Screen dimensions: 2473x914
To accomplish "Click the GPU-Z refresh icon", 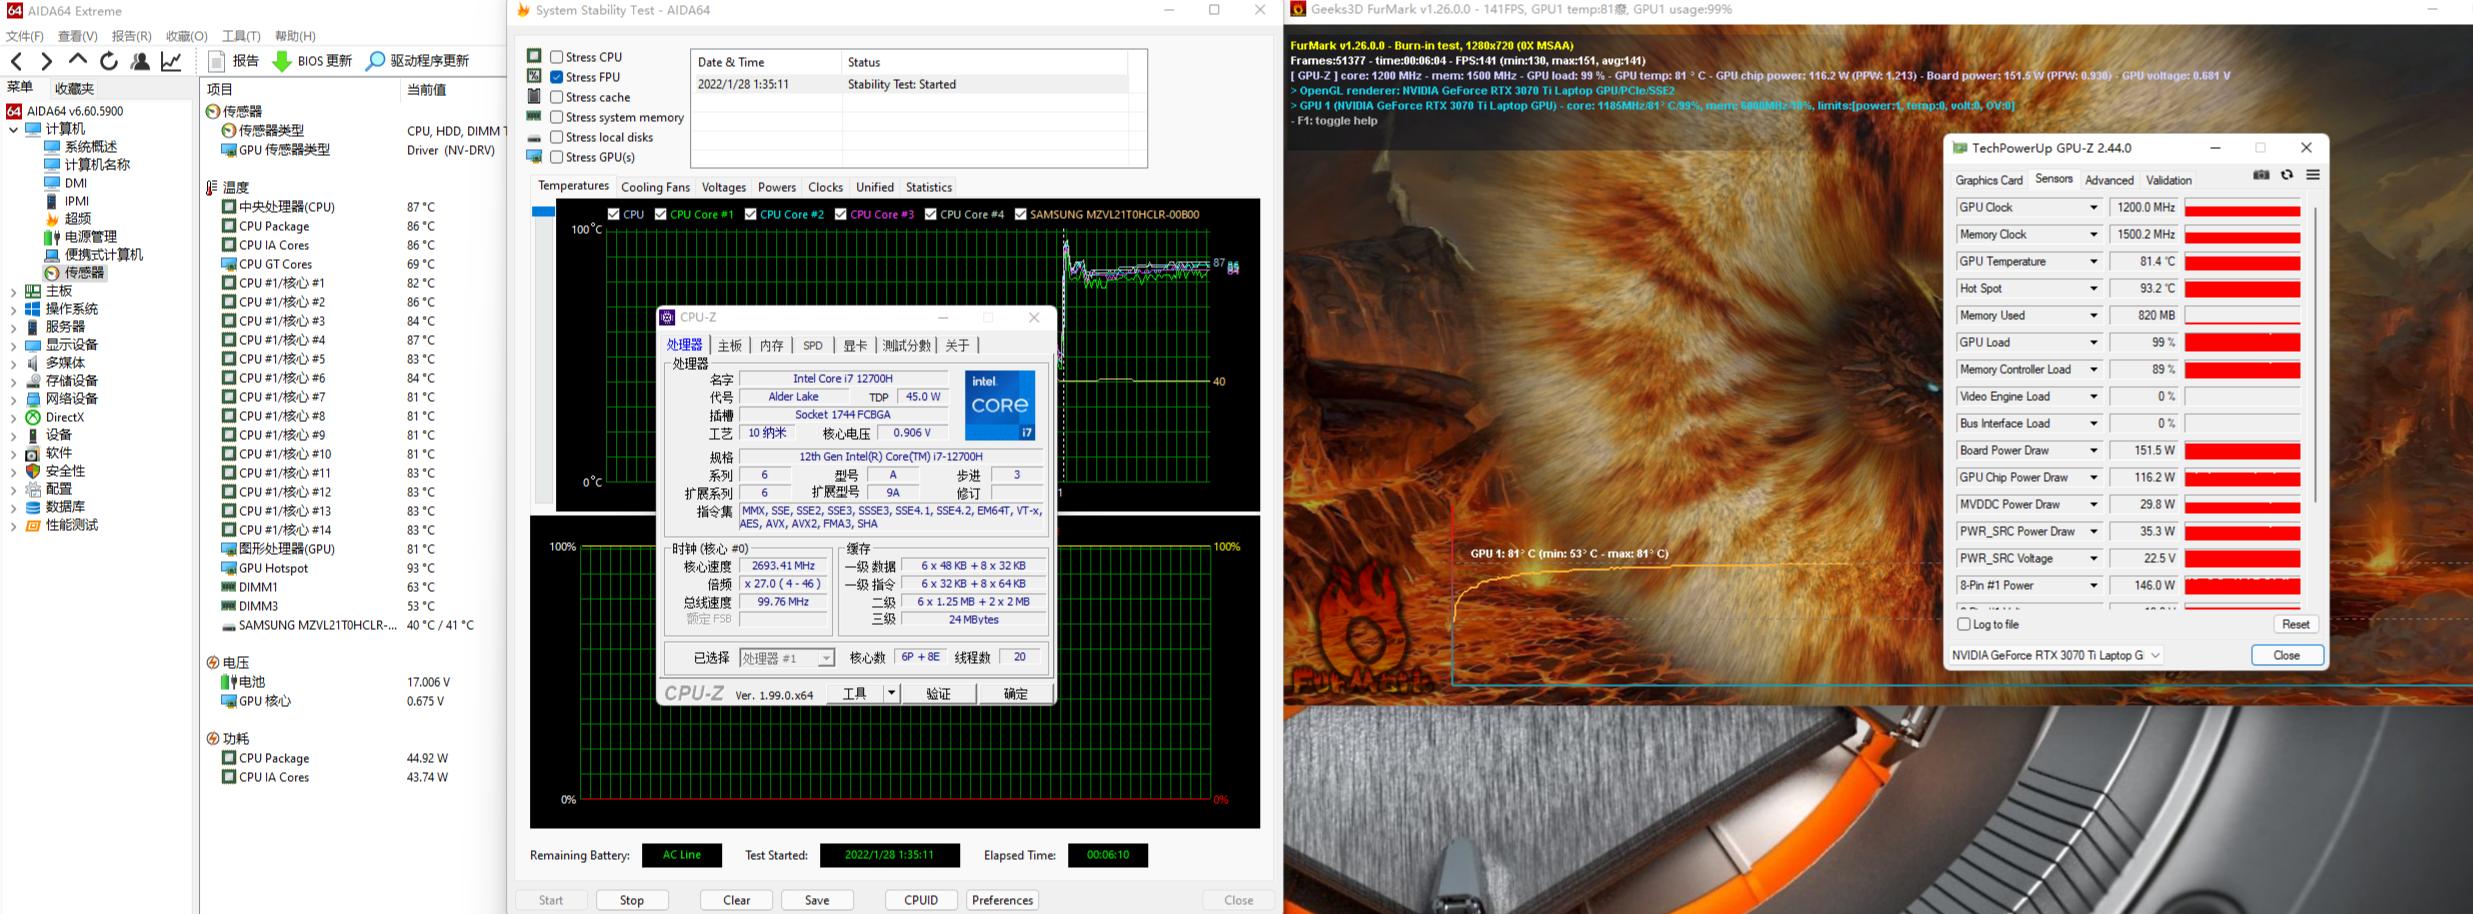I will pos(2287,175).
